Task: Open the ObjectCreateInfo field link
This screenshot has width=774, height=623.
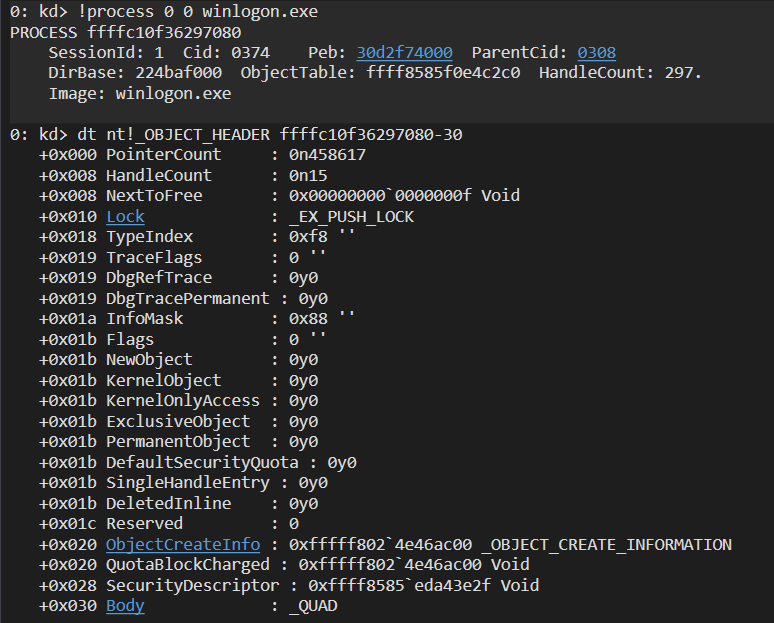Action: coord(183,545)
